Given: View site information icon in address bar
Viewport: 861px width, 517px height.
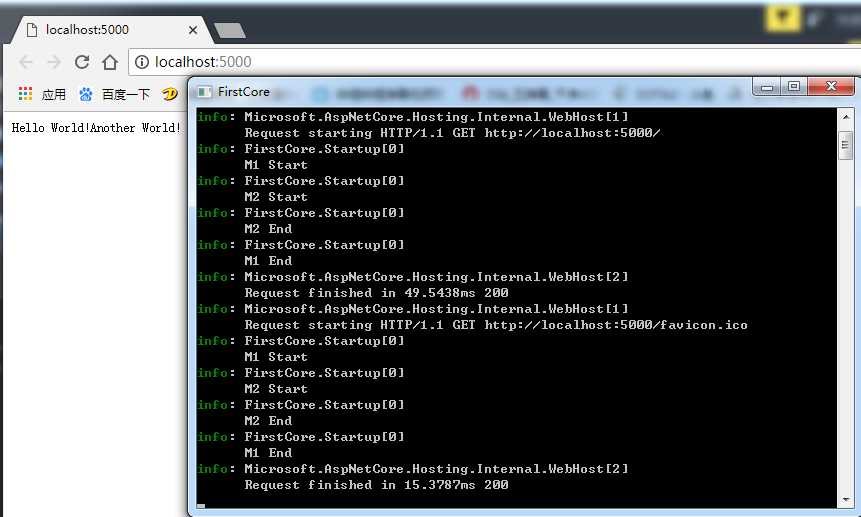Looking at the screenshot, I should click(142, 62).
